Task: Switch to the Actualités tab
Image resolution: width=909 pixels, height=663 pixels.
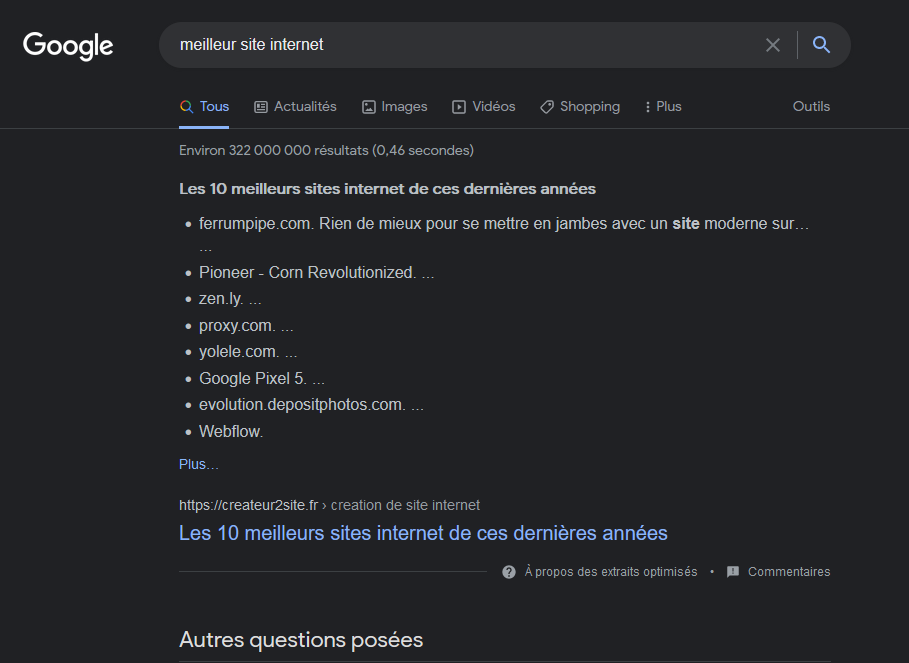Action: pyautogui.click(x=305, y=107)
